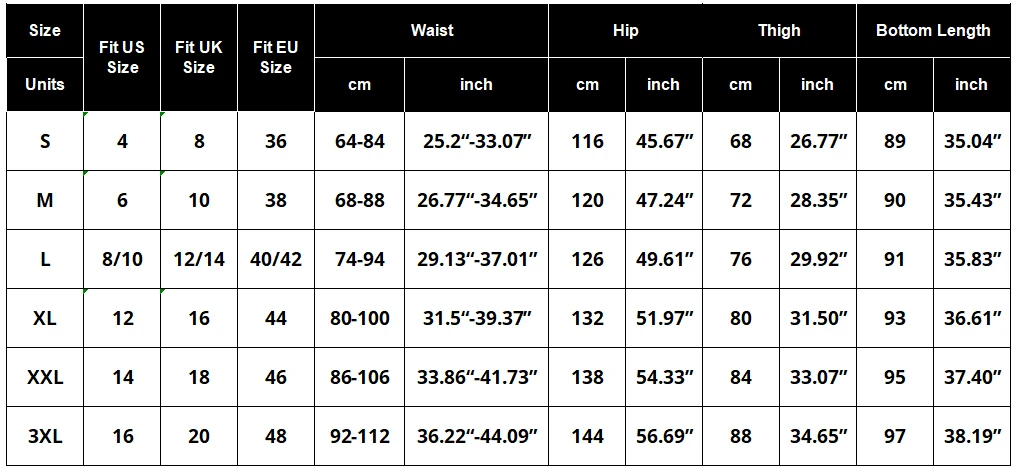Select the 3XL size row label
Image resolution: width=1012 pixels, height=468 pixels.
[45, 436]
